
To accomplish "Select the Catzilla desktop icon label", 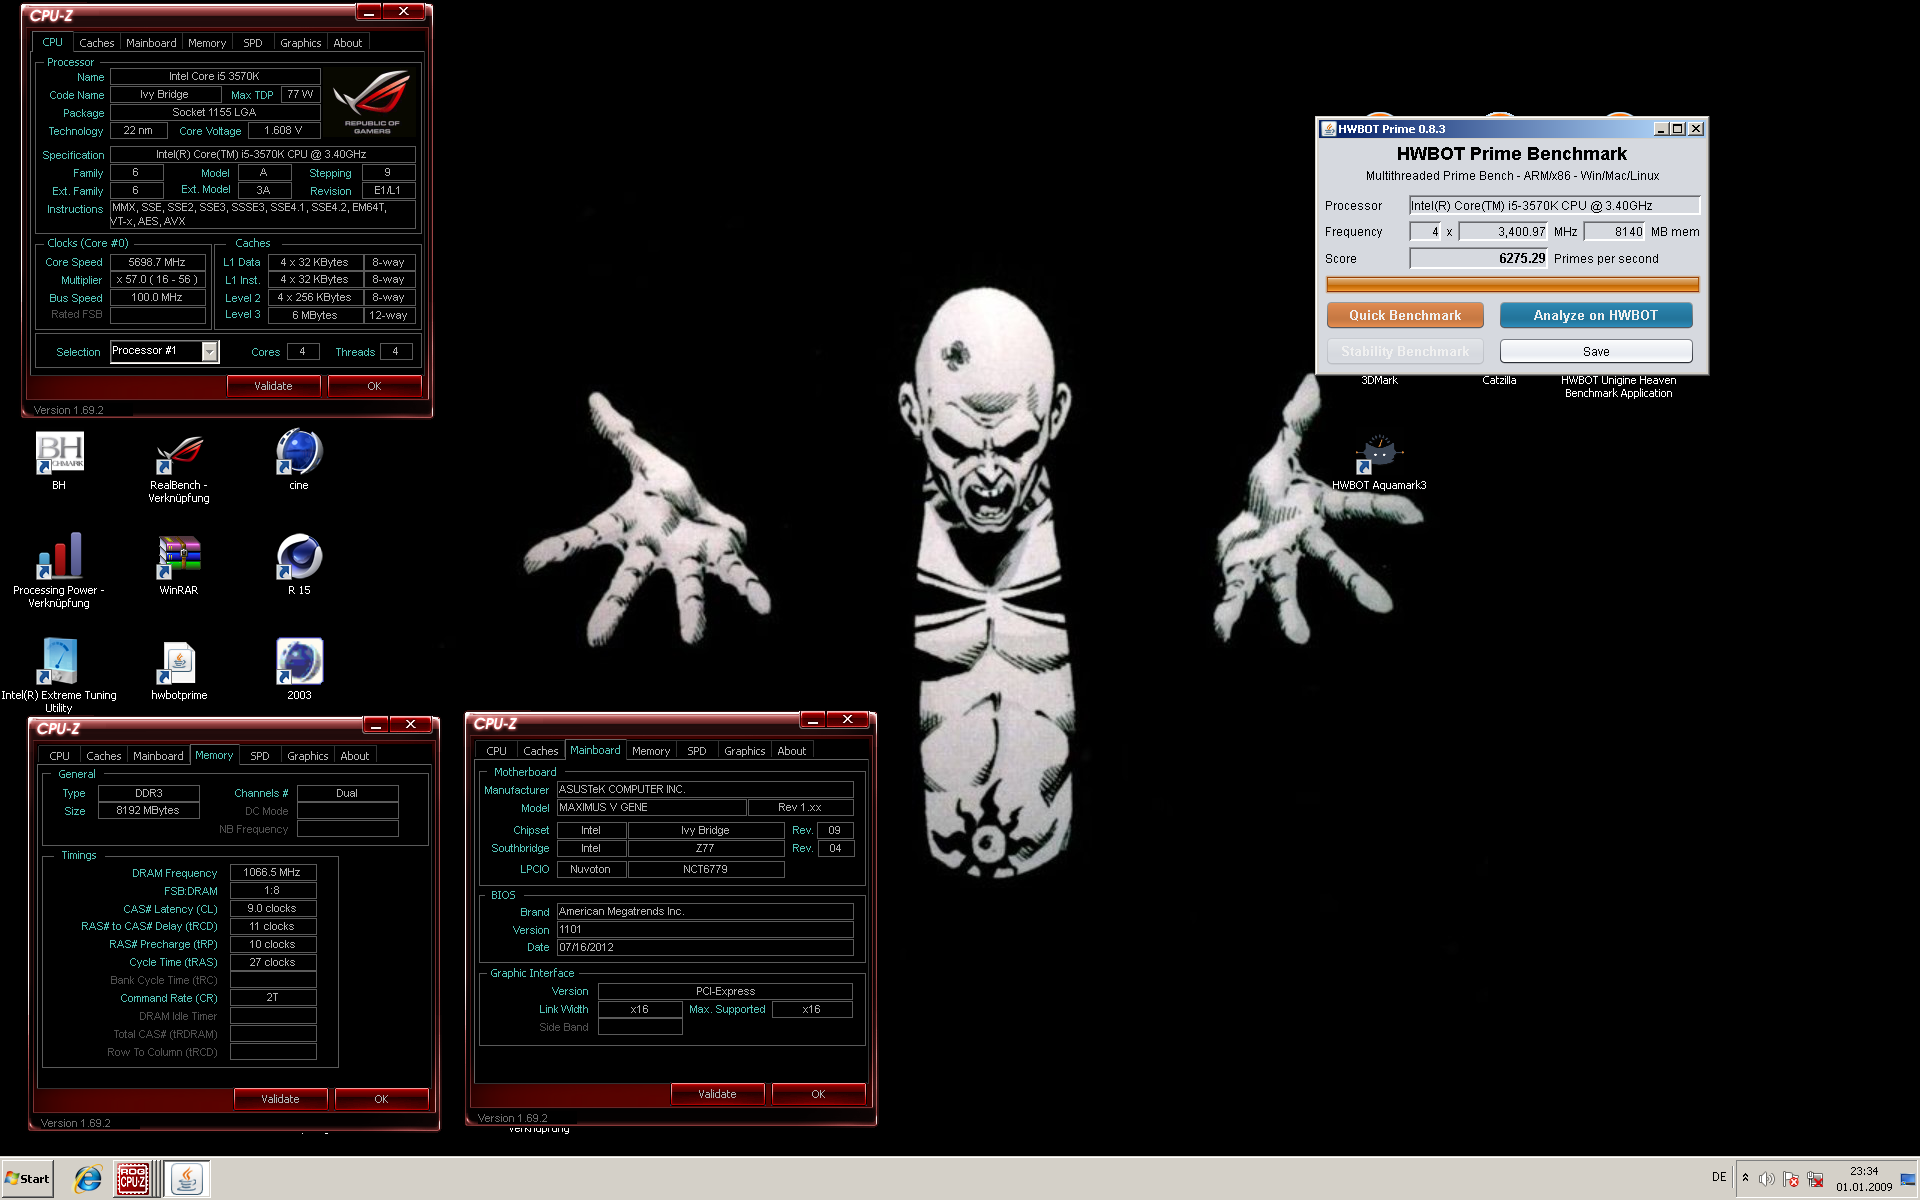I will 1499,380.
